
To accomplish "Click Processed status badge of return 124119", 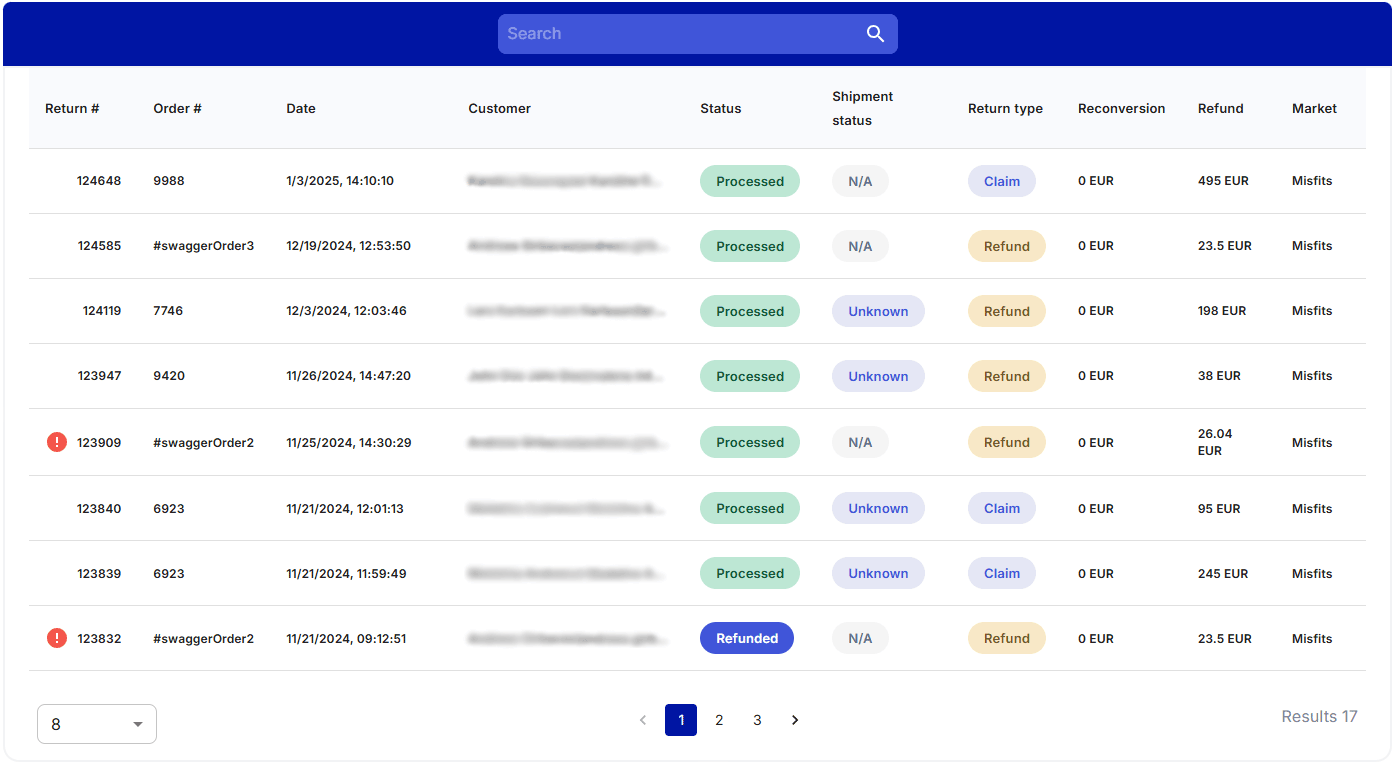I will [749, 311].
